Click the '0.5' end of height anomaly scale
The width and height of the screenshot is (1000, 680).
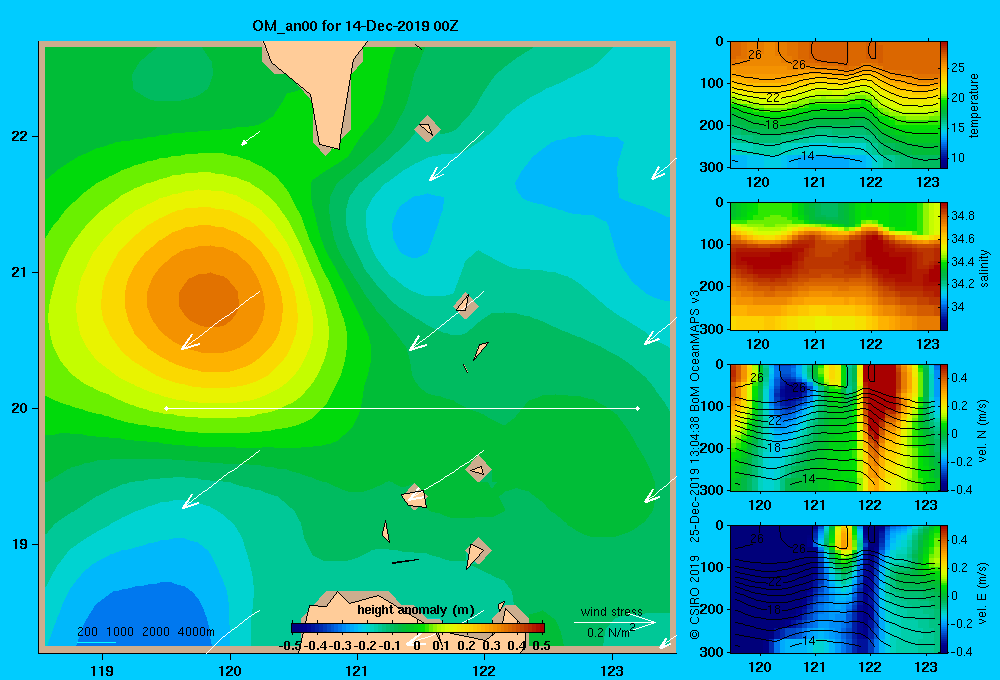(541, 646)
